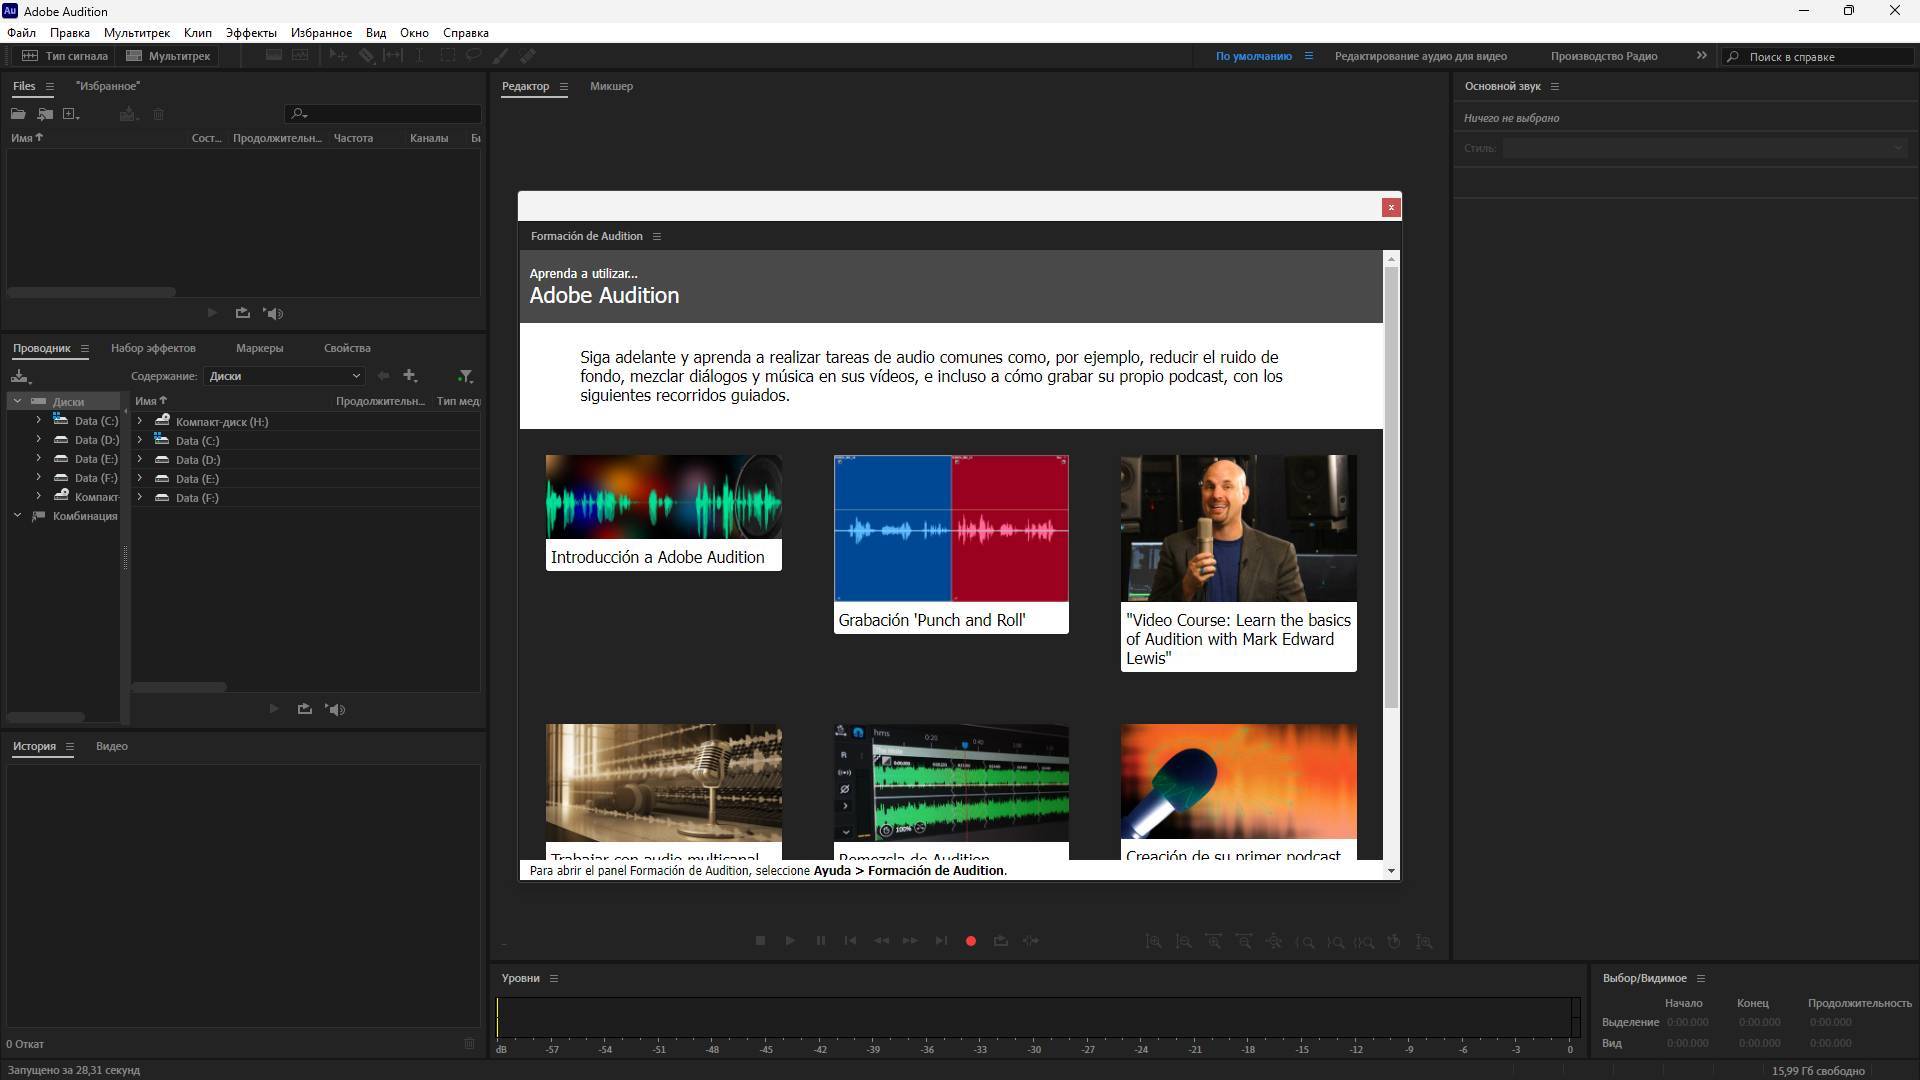The width and height of the screenshot is (1920, 1080).
Task: Select Производство Радио workspace
Action: click(1604, 56)
